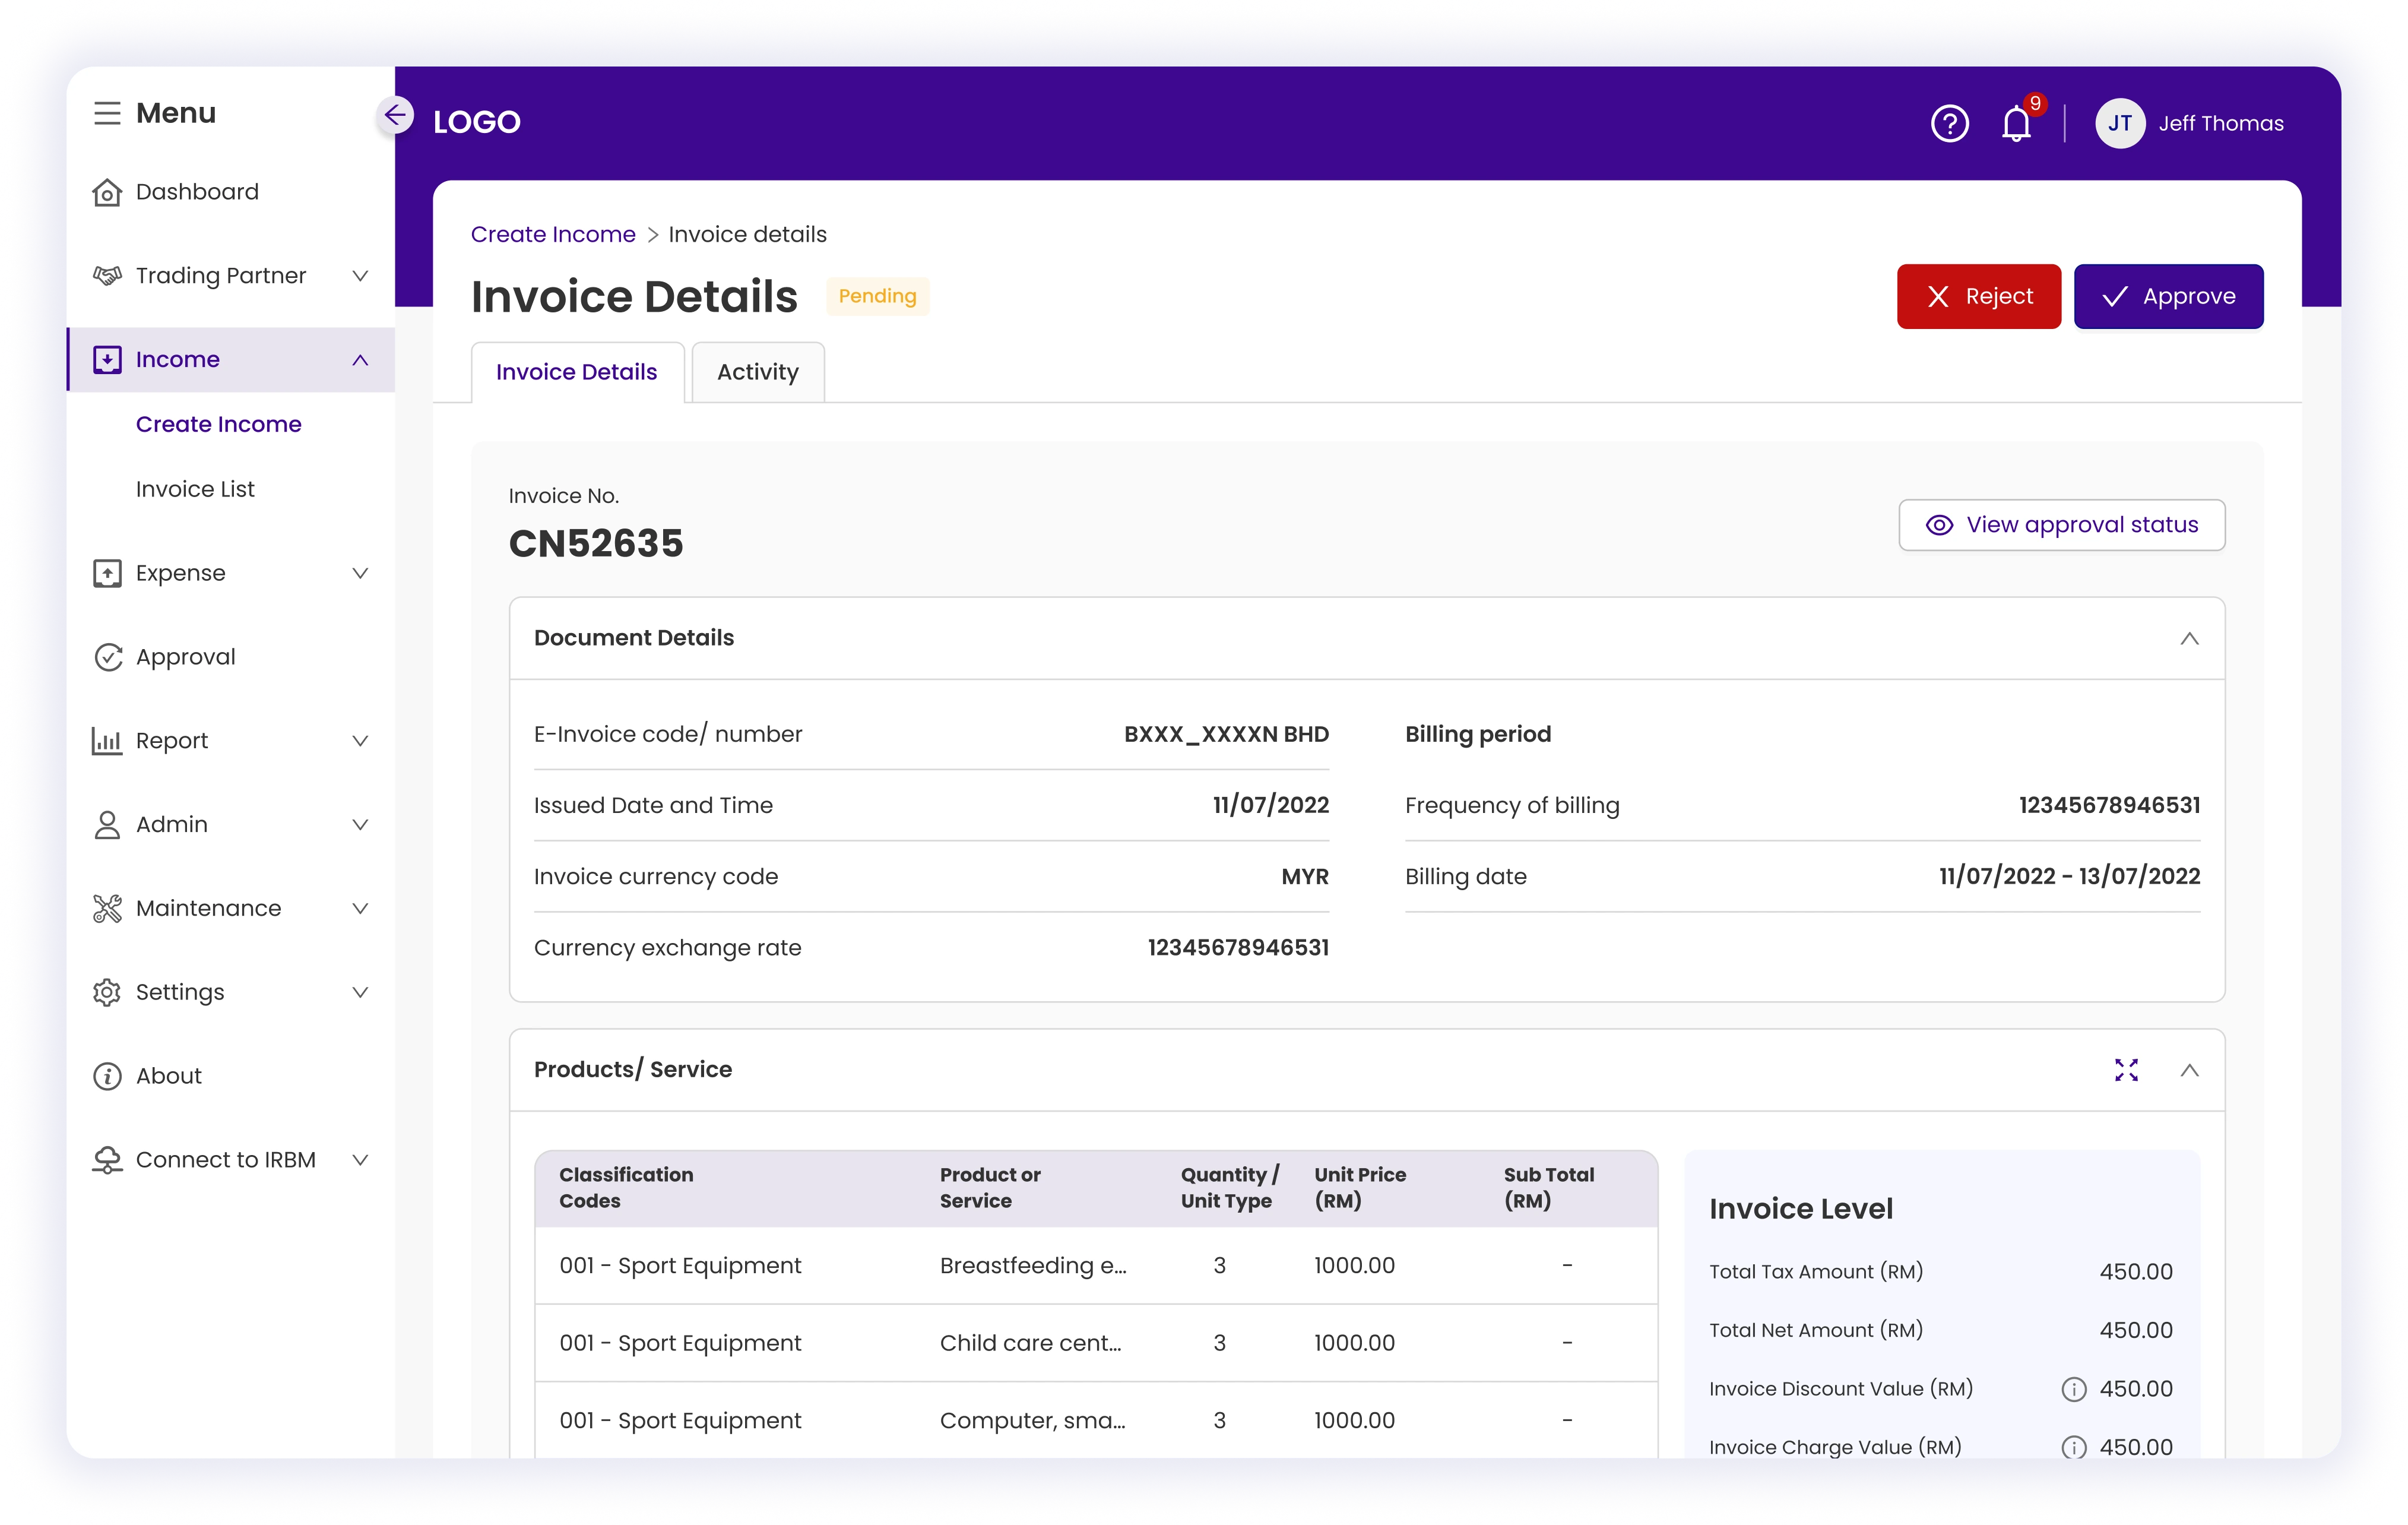
Task: Expand Products/Service table to fullscreen
Action: tap(2126, 1070)
